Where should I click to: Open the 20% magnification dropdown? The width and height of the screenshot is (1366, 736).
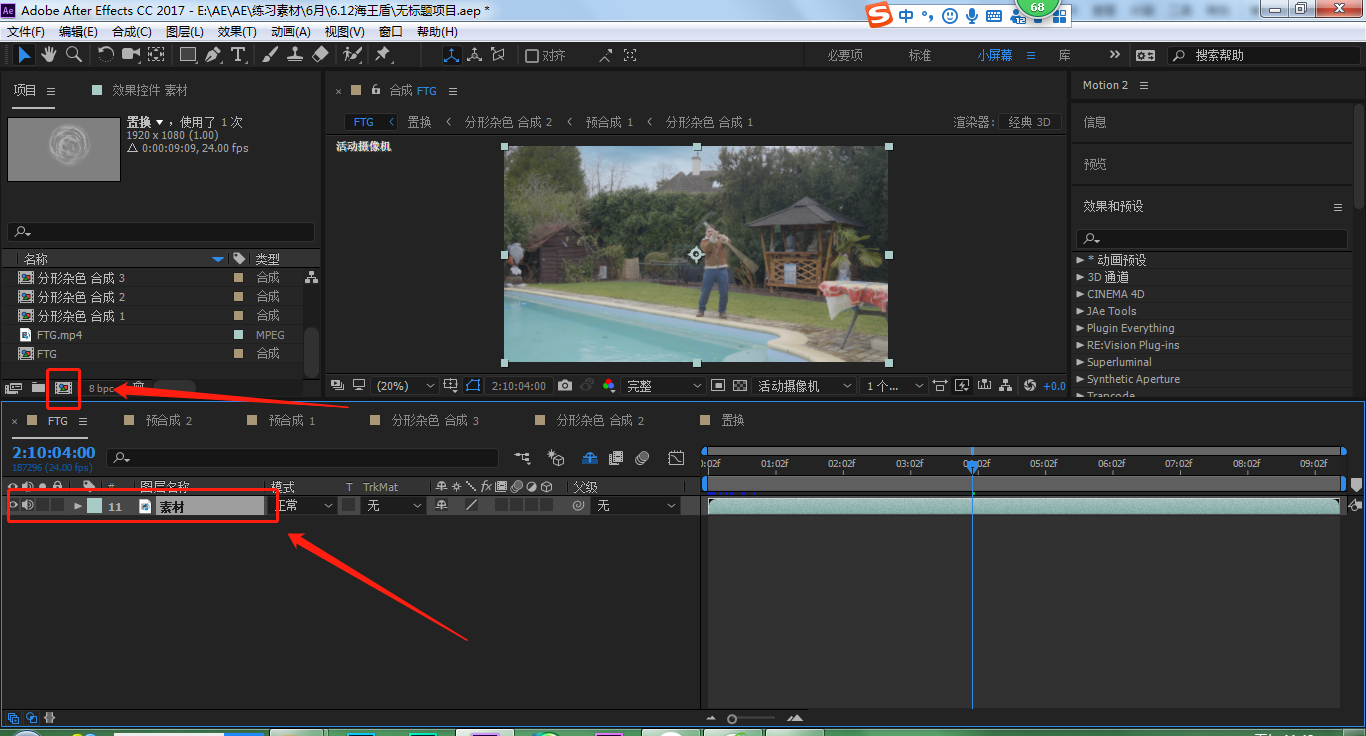(405, 386)
